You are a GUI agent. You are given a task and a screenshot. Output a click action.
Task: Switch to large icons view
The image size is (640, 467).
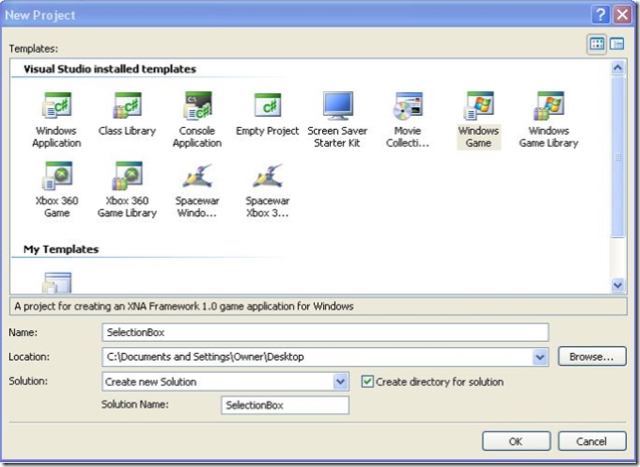[597, 44]
